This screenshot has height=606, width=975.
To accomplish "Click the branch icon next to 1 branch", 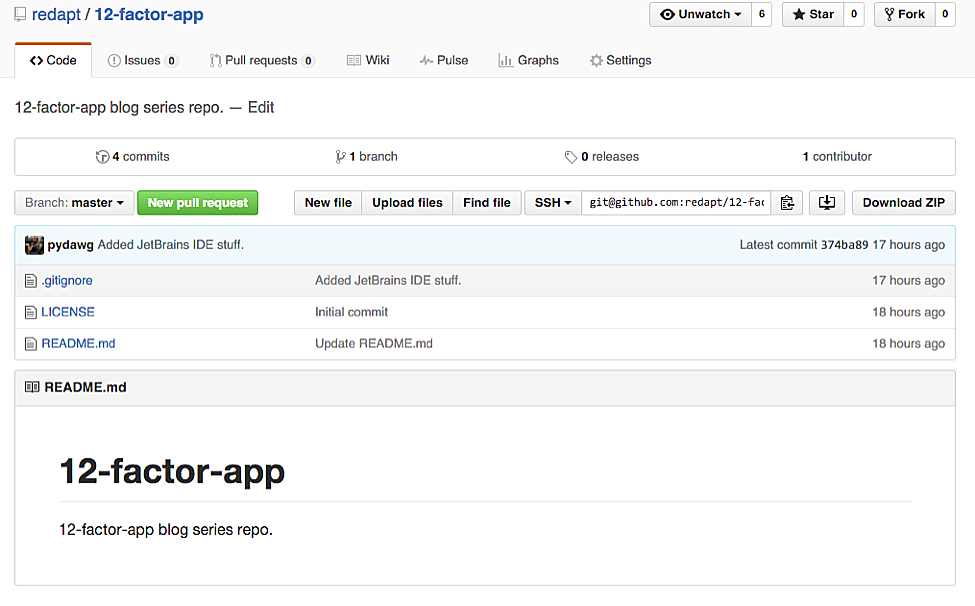I will point(340,157).
